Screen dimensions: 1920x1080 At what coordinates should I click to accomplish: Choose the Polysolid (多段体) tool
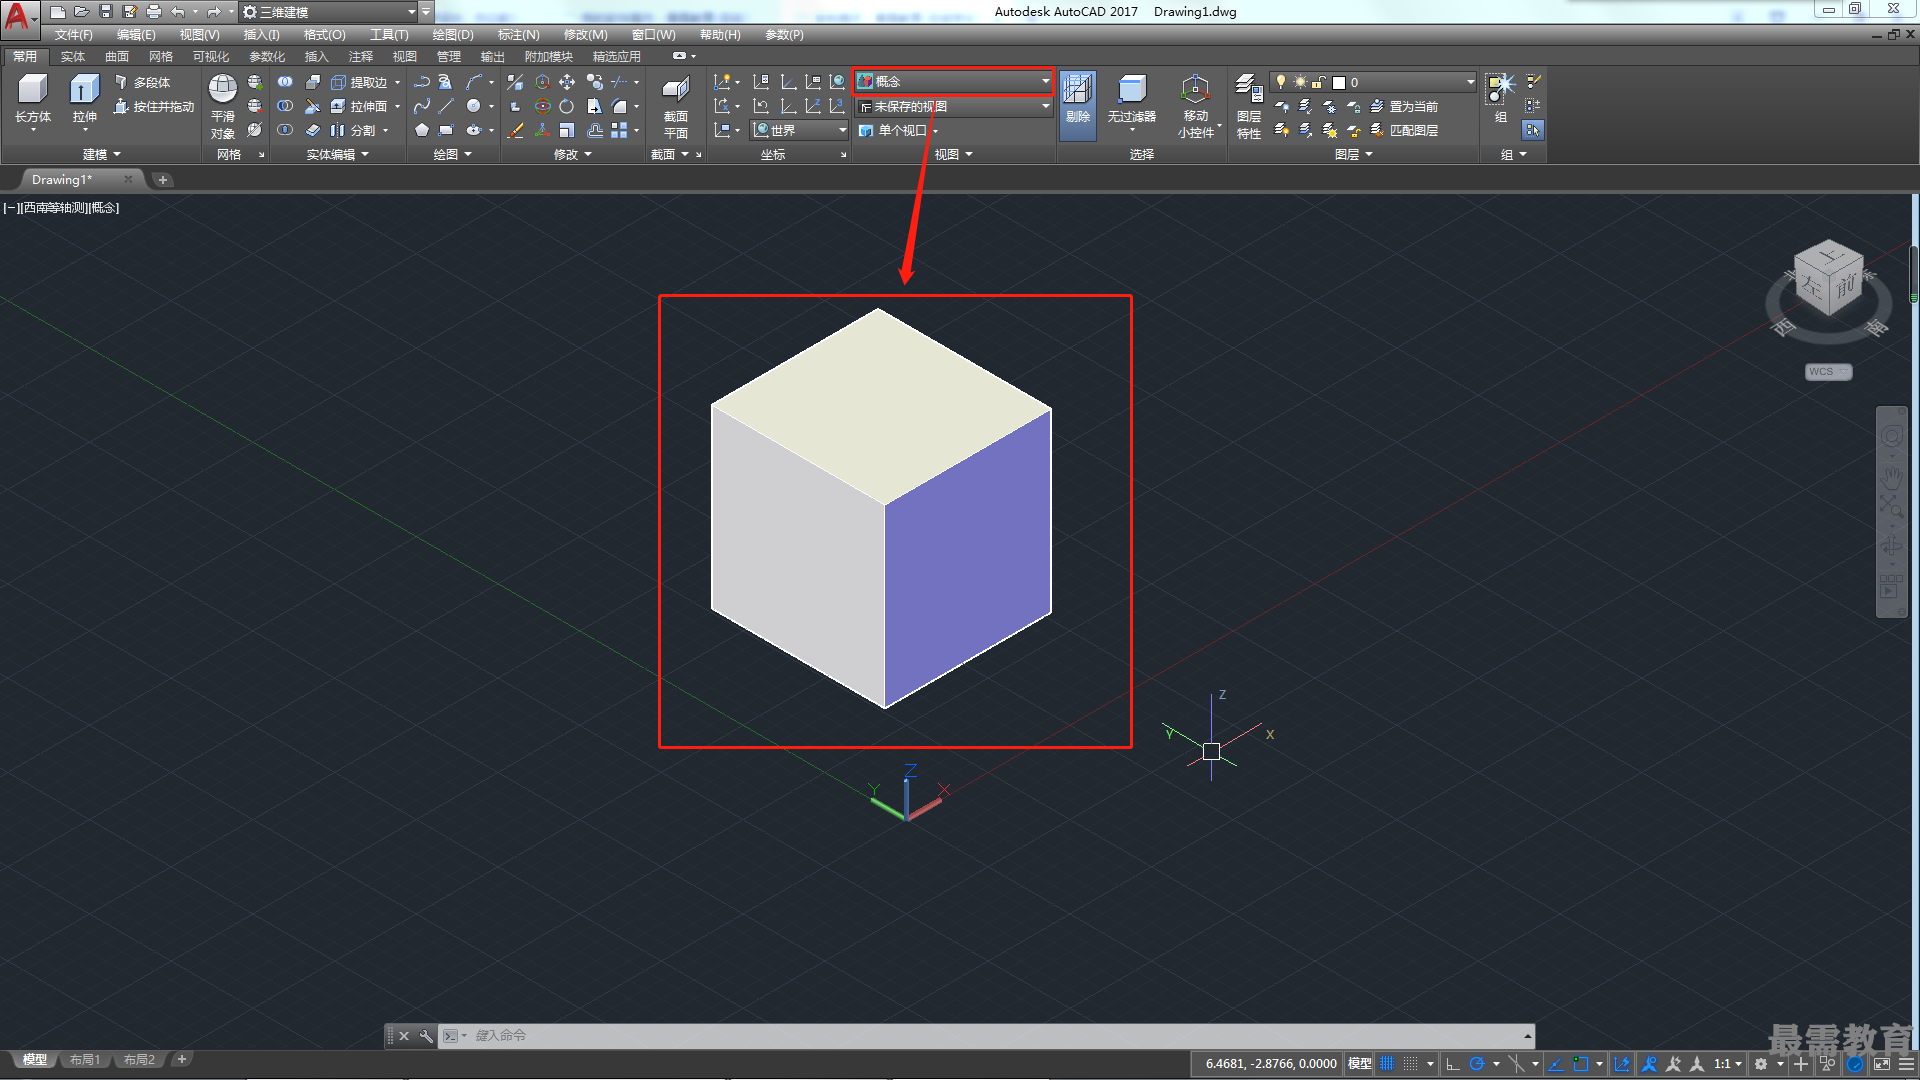coord(142,82)
